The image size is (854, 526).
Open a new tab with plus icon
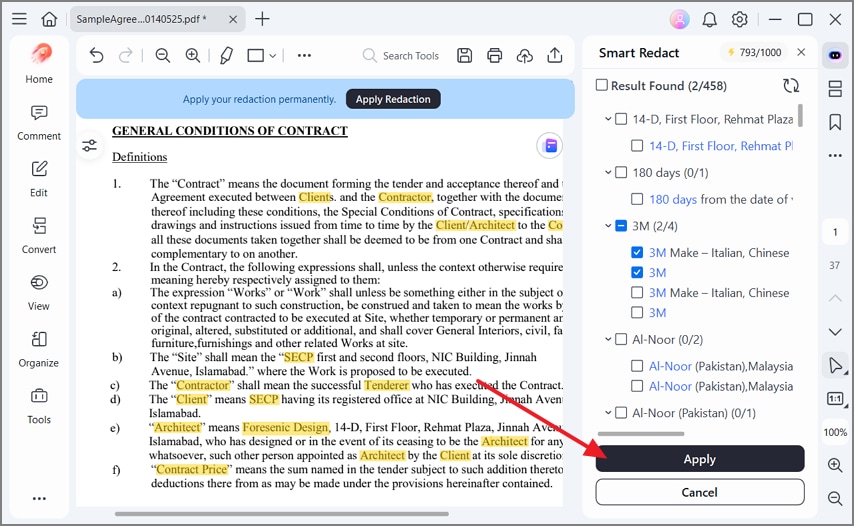(x=263, y=19)
